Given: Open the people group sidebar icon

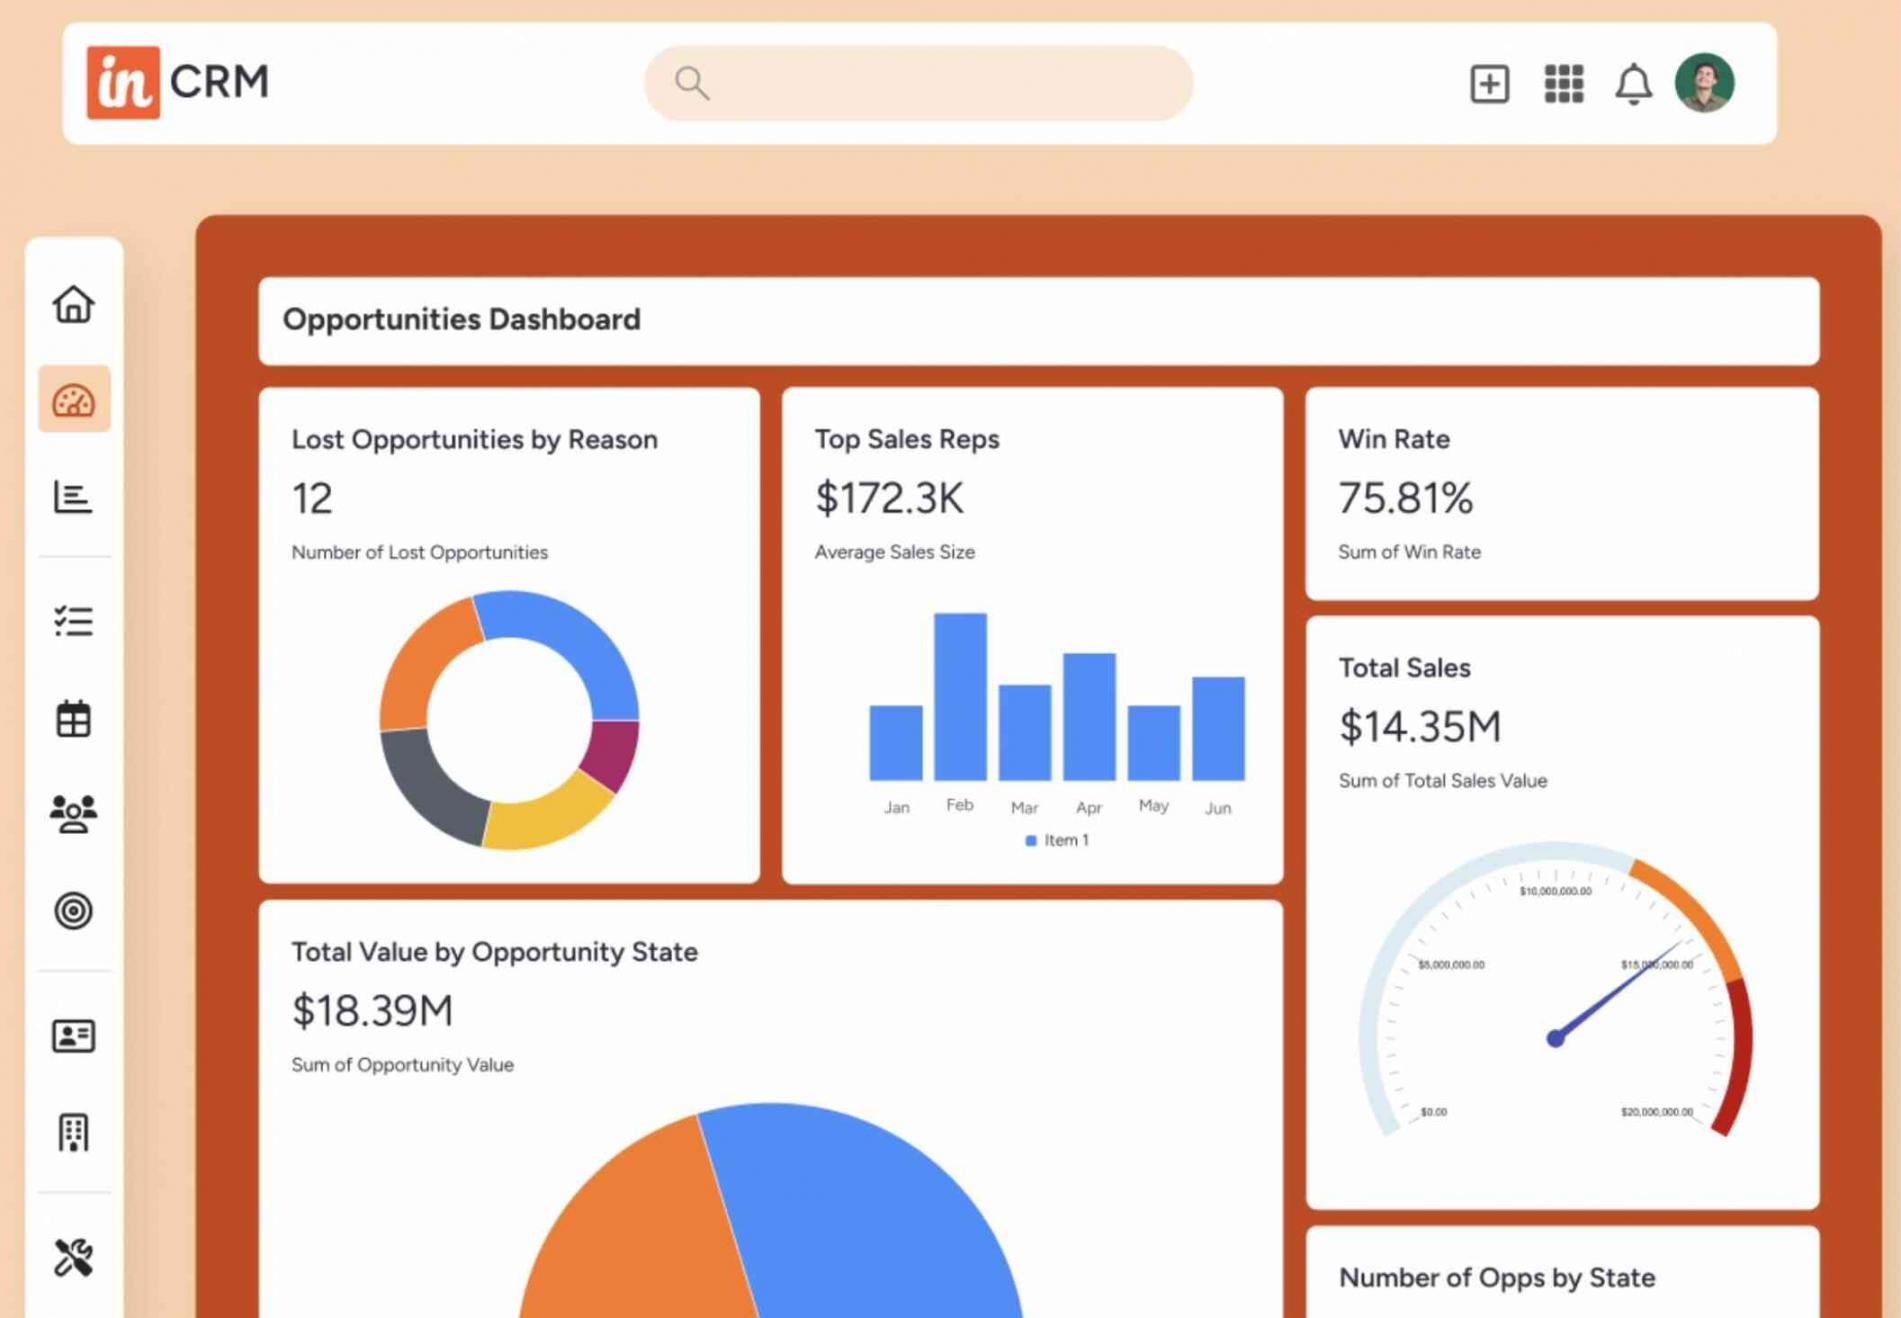Looking at the screenshot, I should [x=73, y=814].
